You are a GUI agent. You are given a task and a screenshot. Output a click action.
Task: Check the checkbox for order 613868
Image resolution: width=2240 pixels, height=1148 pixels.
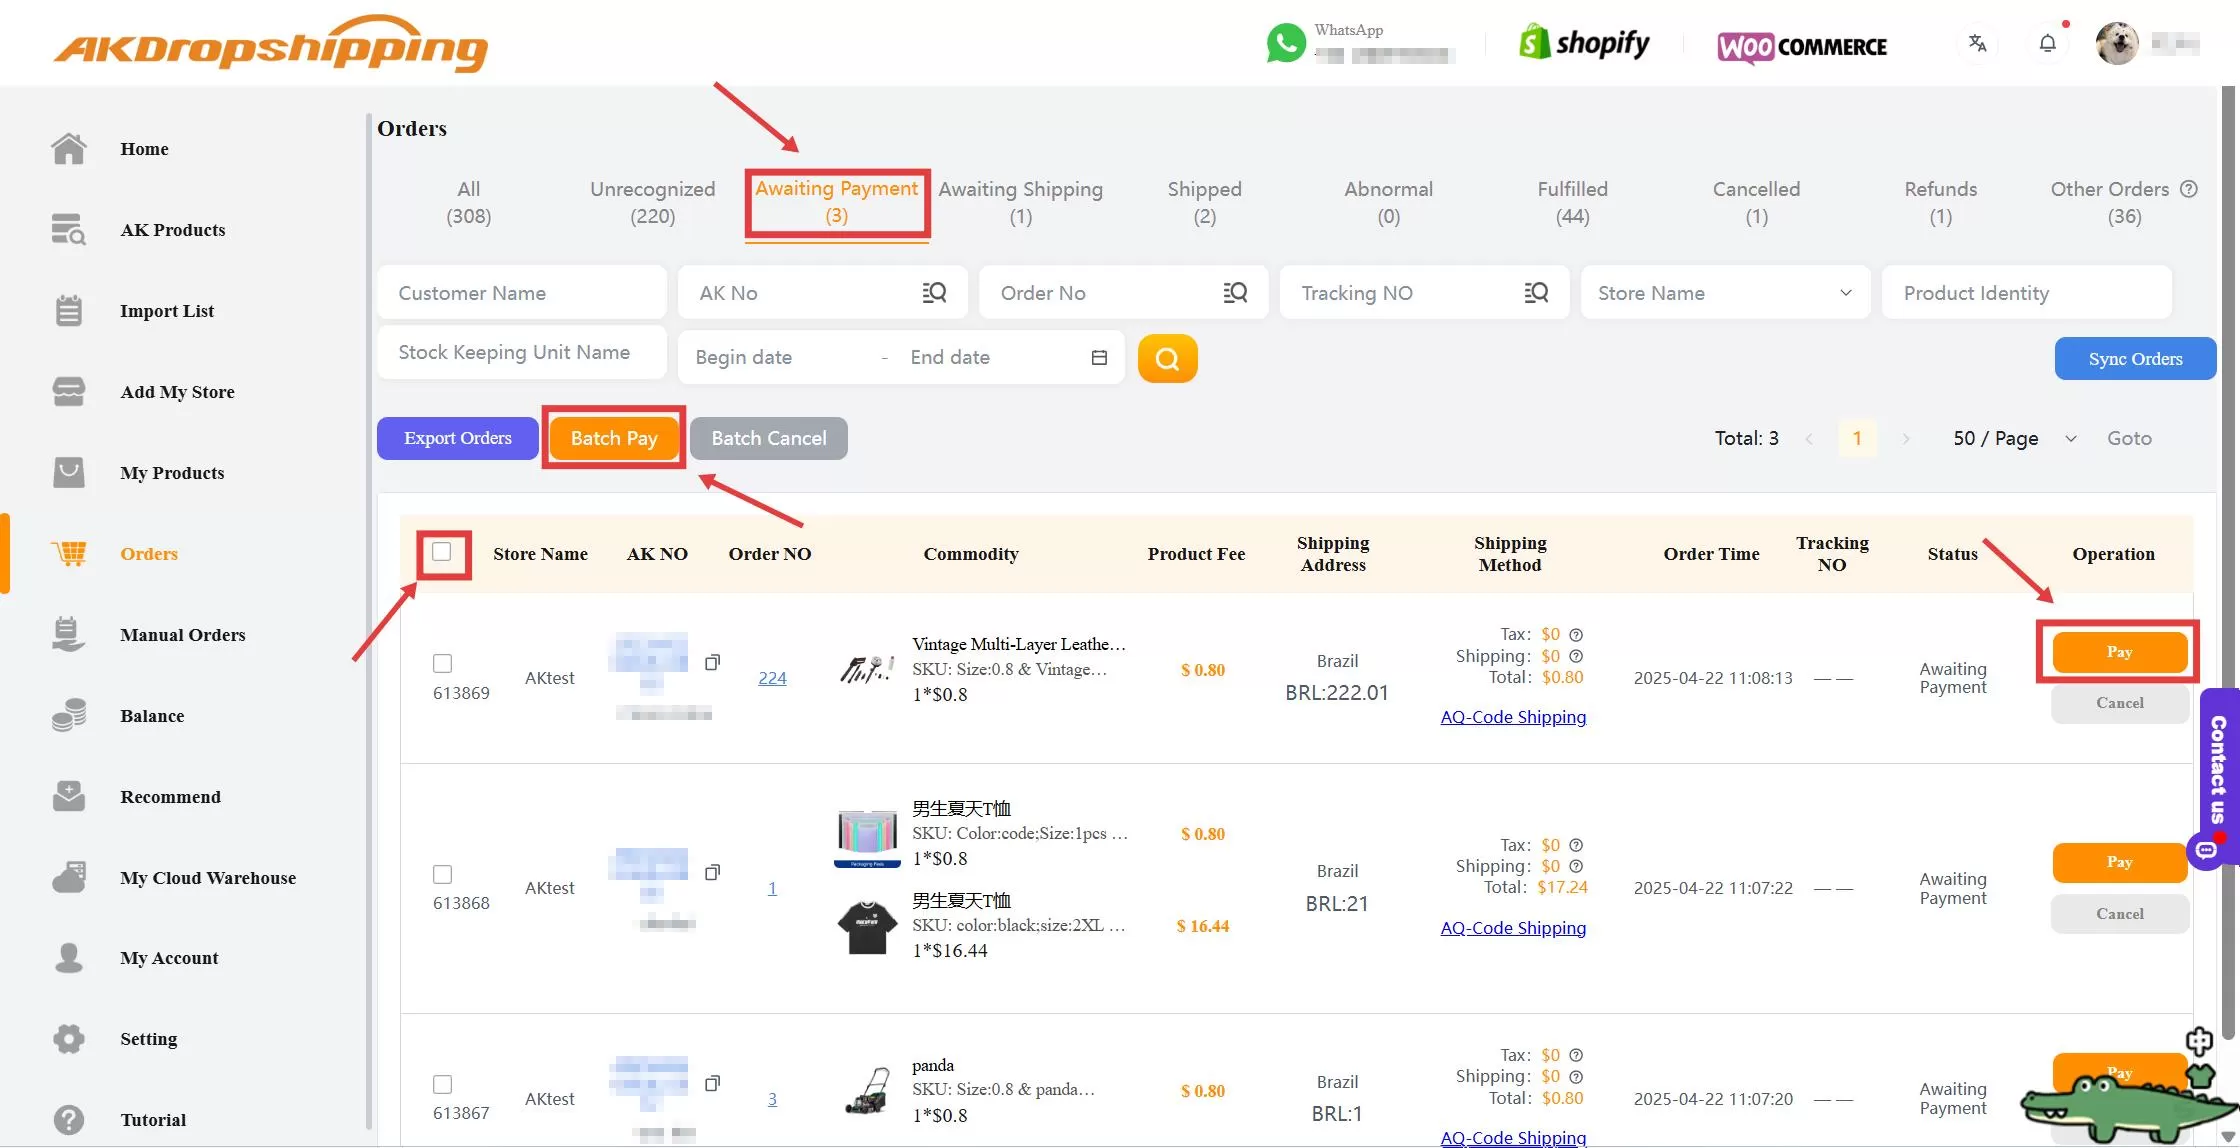(441, 873)
